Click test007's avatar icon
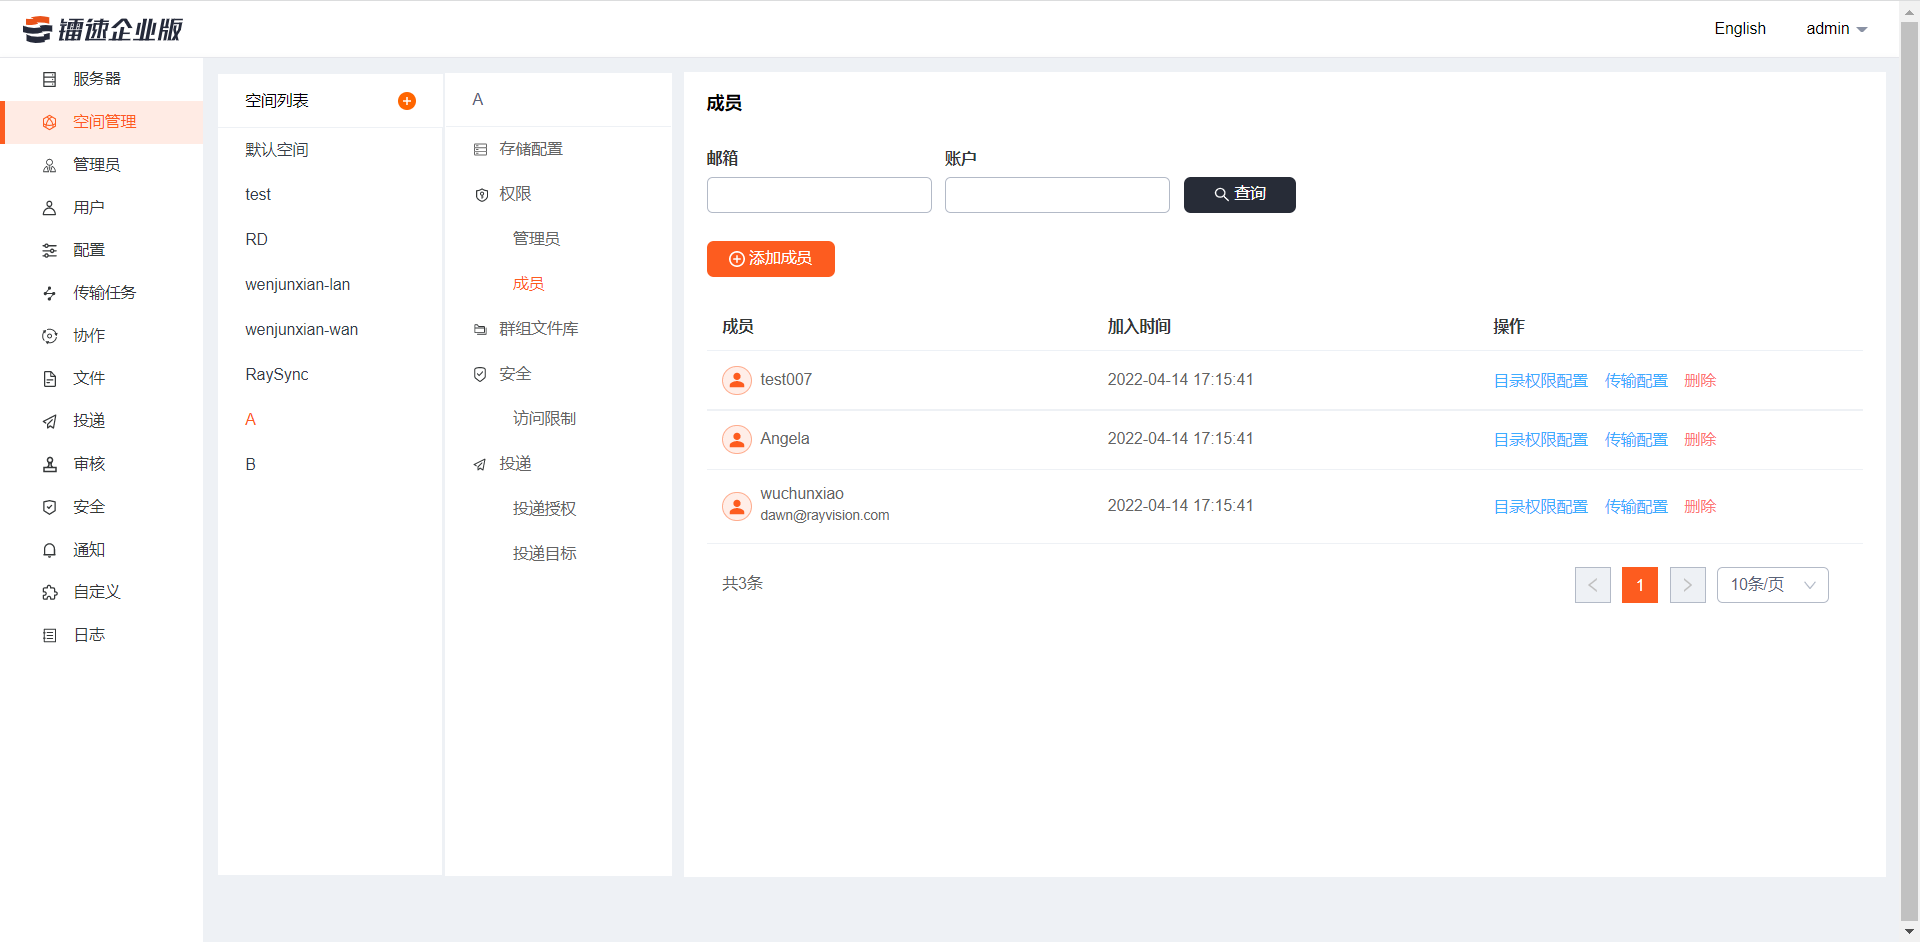The image size is (1920, 942). (737, 380)
